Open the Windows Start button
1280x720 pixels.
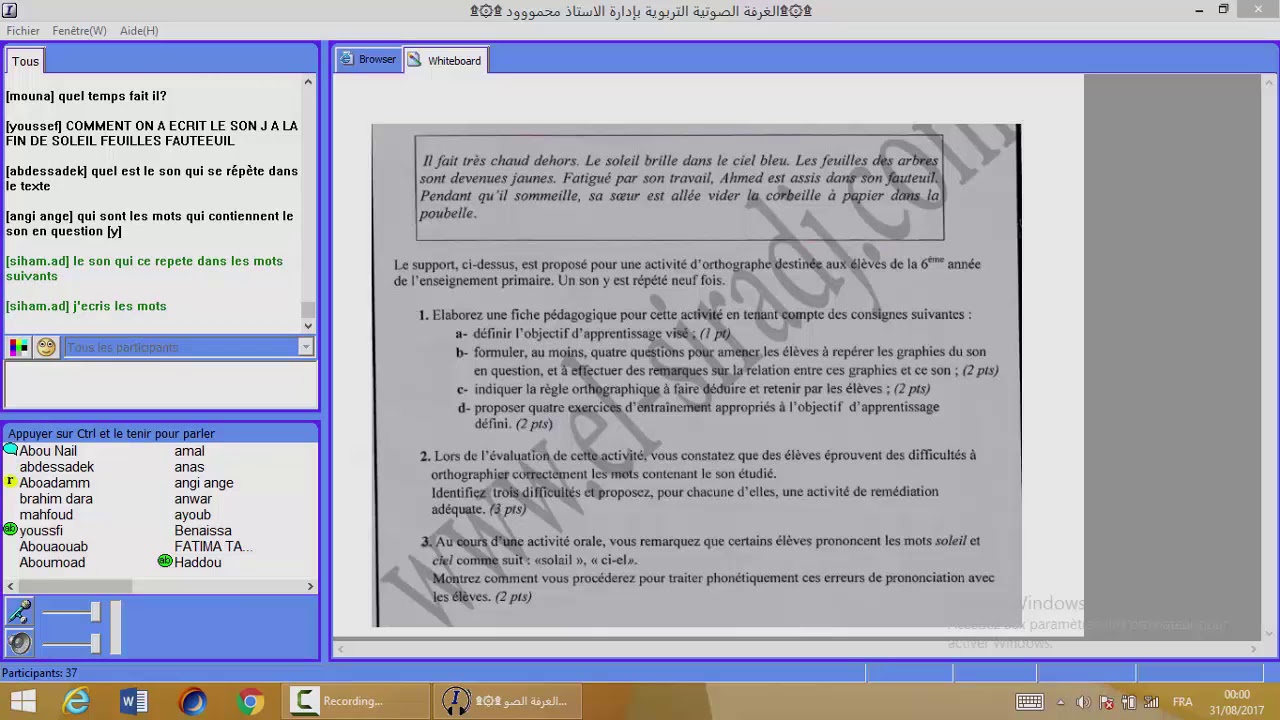coord(22,701)
